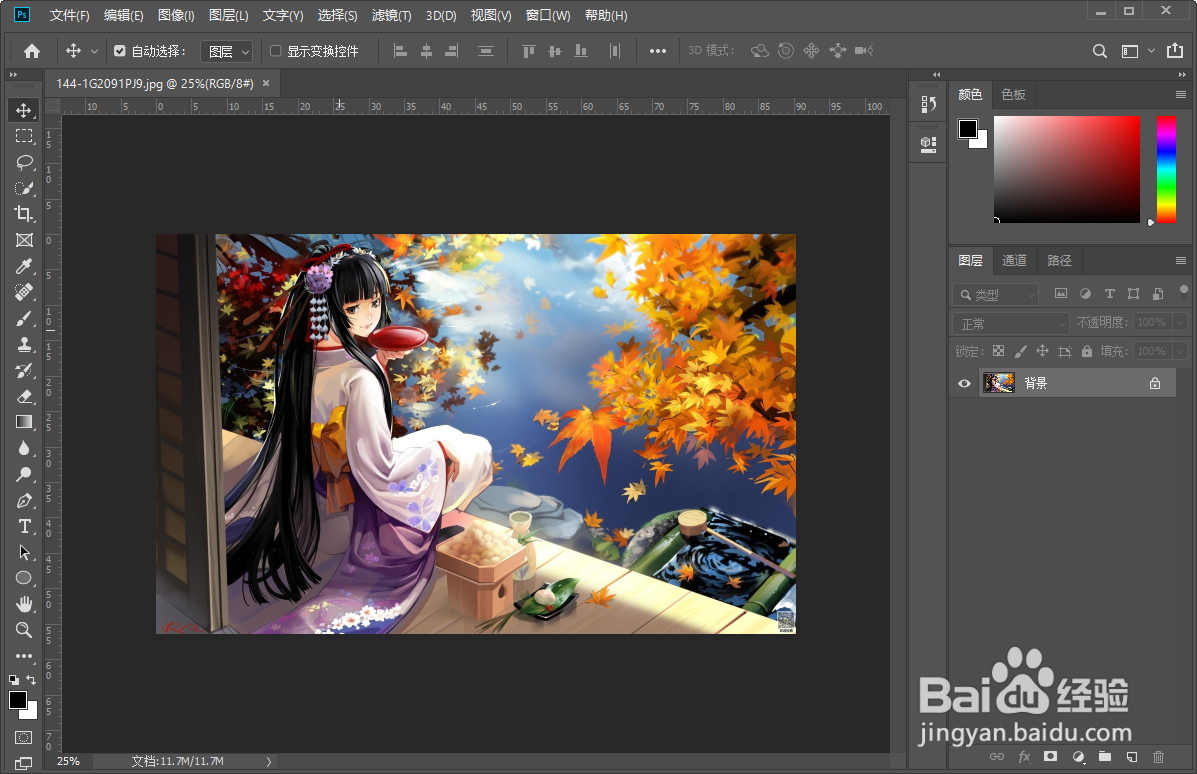Viewport: 1197px width, 774px height.
Task: Click the Share icon
Action: tap(1175, 51)
